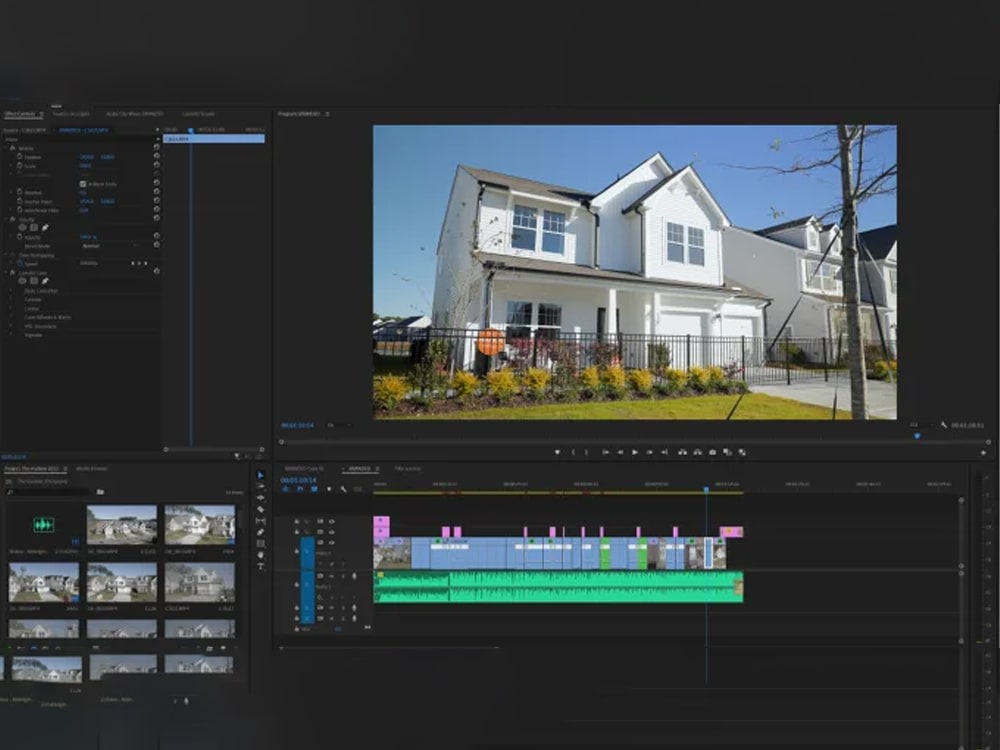The height and width of the screenshot is (750, 1000).
Task: Collapse the Motion effect section
Action: pyautogui.click(x=6, y=148)
